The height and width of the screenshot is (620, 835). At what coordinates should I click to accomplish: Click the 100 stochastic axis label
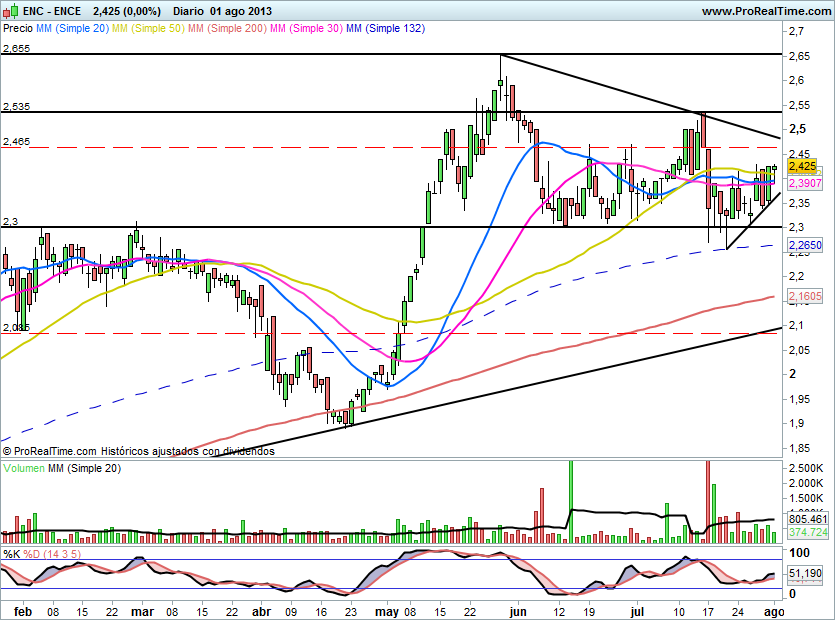[x=799, y=553]
